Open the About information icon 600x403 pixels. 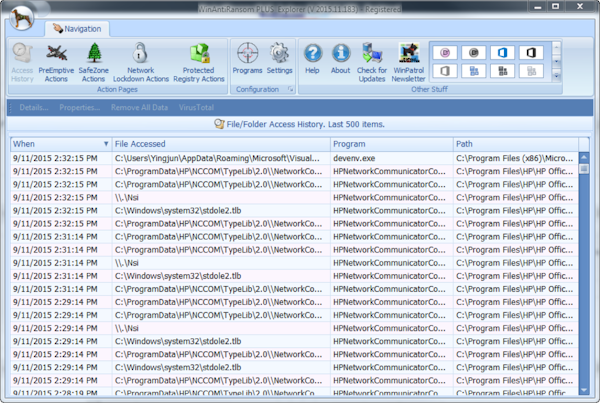(341, 60)
